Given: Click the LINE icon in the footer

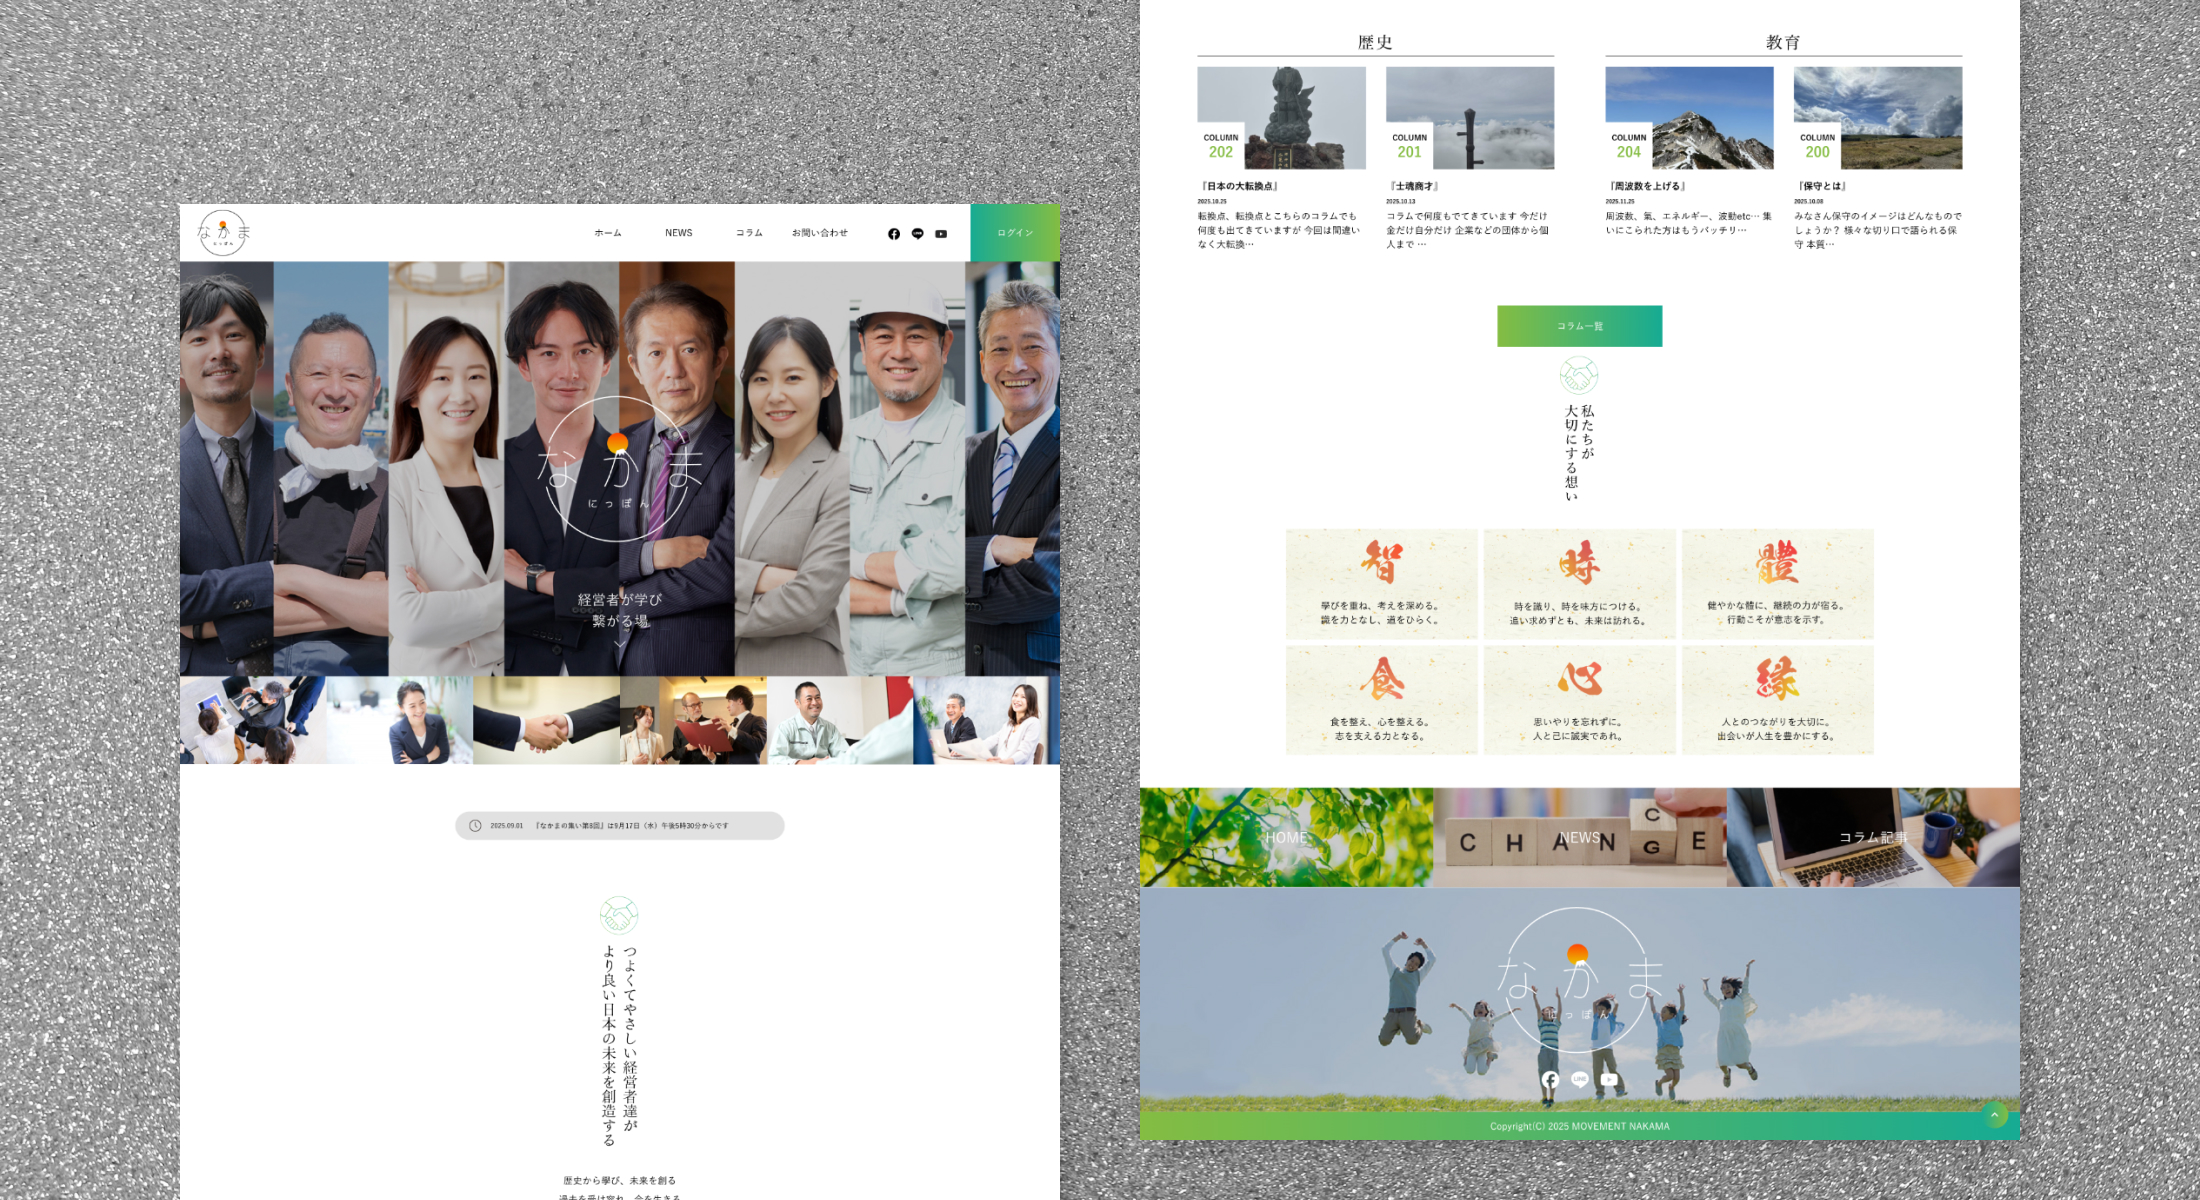Looking at the screenshot, I should coord(1579,1078).
